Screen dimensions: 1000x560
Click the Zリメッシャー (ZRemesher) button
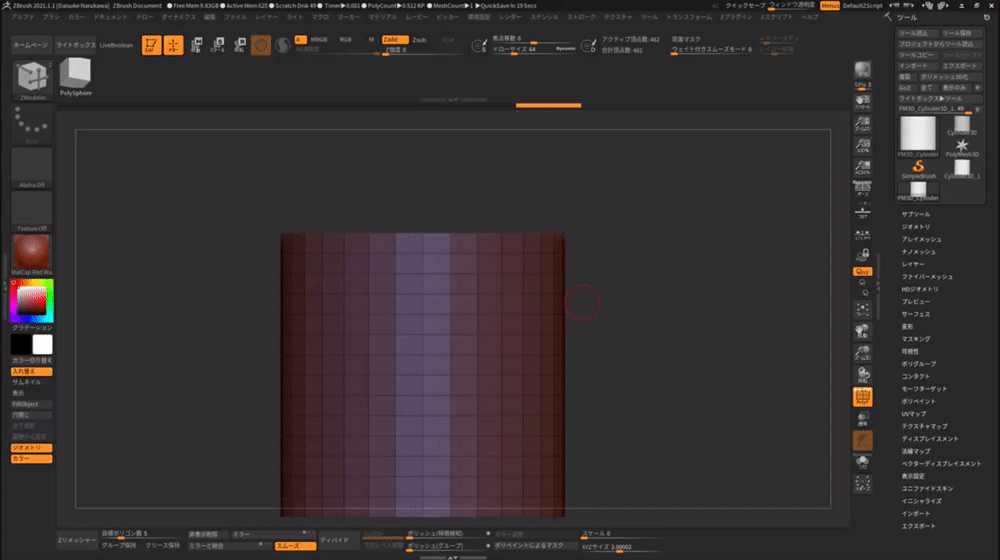[x=76, y=540]
